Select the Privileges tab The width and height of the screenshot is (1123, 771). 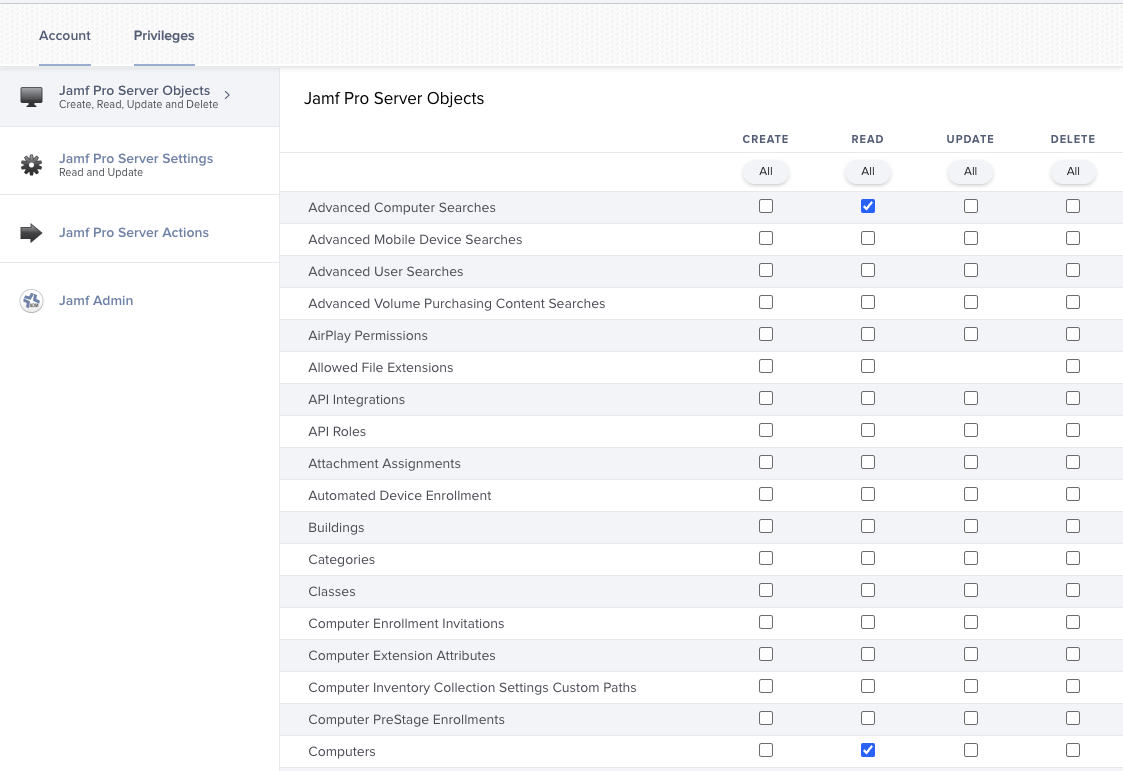163,35
